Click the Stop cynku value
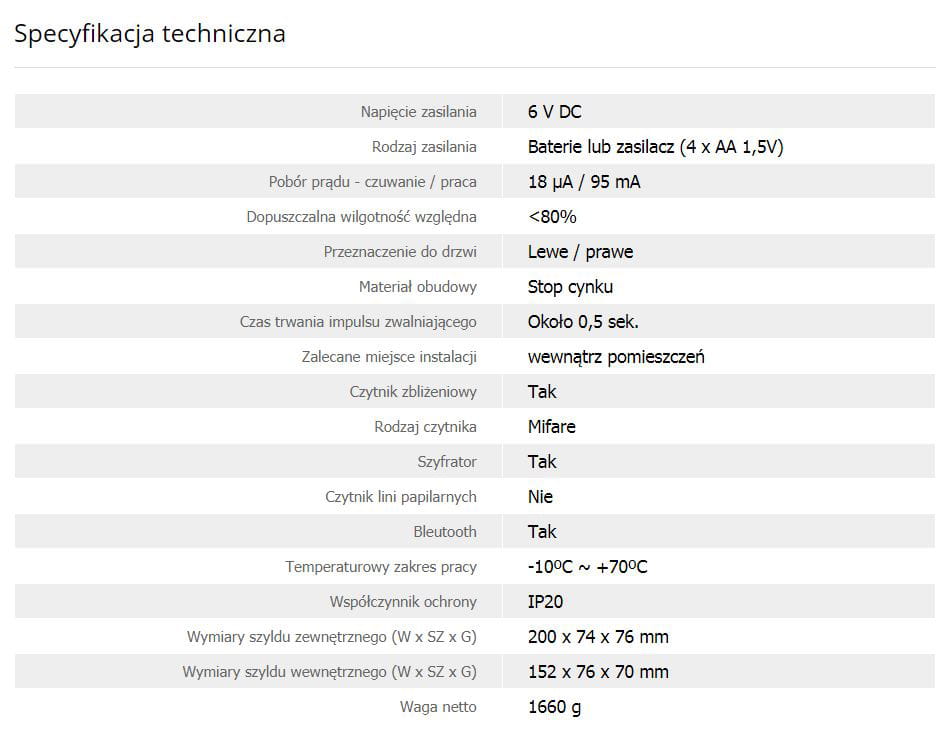 click(x=570, y=287)
